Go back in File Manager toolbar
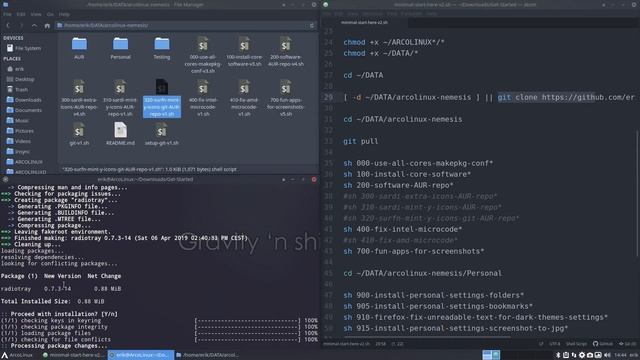 coord(8,25)
